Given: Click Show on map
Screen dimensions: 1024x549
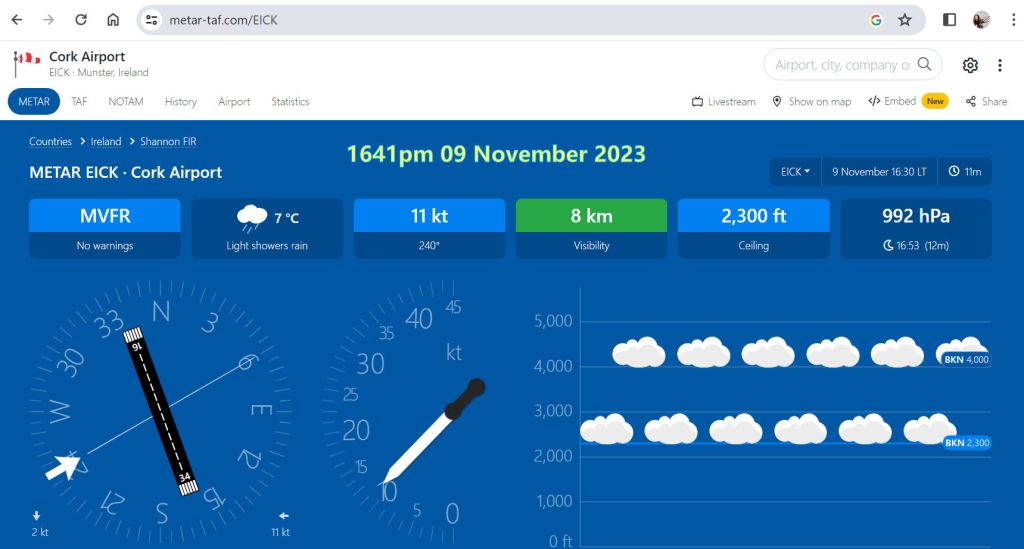Looking at the screenshot, I should [811, 102].
